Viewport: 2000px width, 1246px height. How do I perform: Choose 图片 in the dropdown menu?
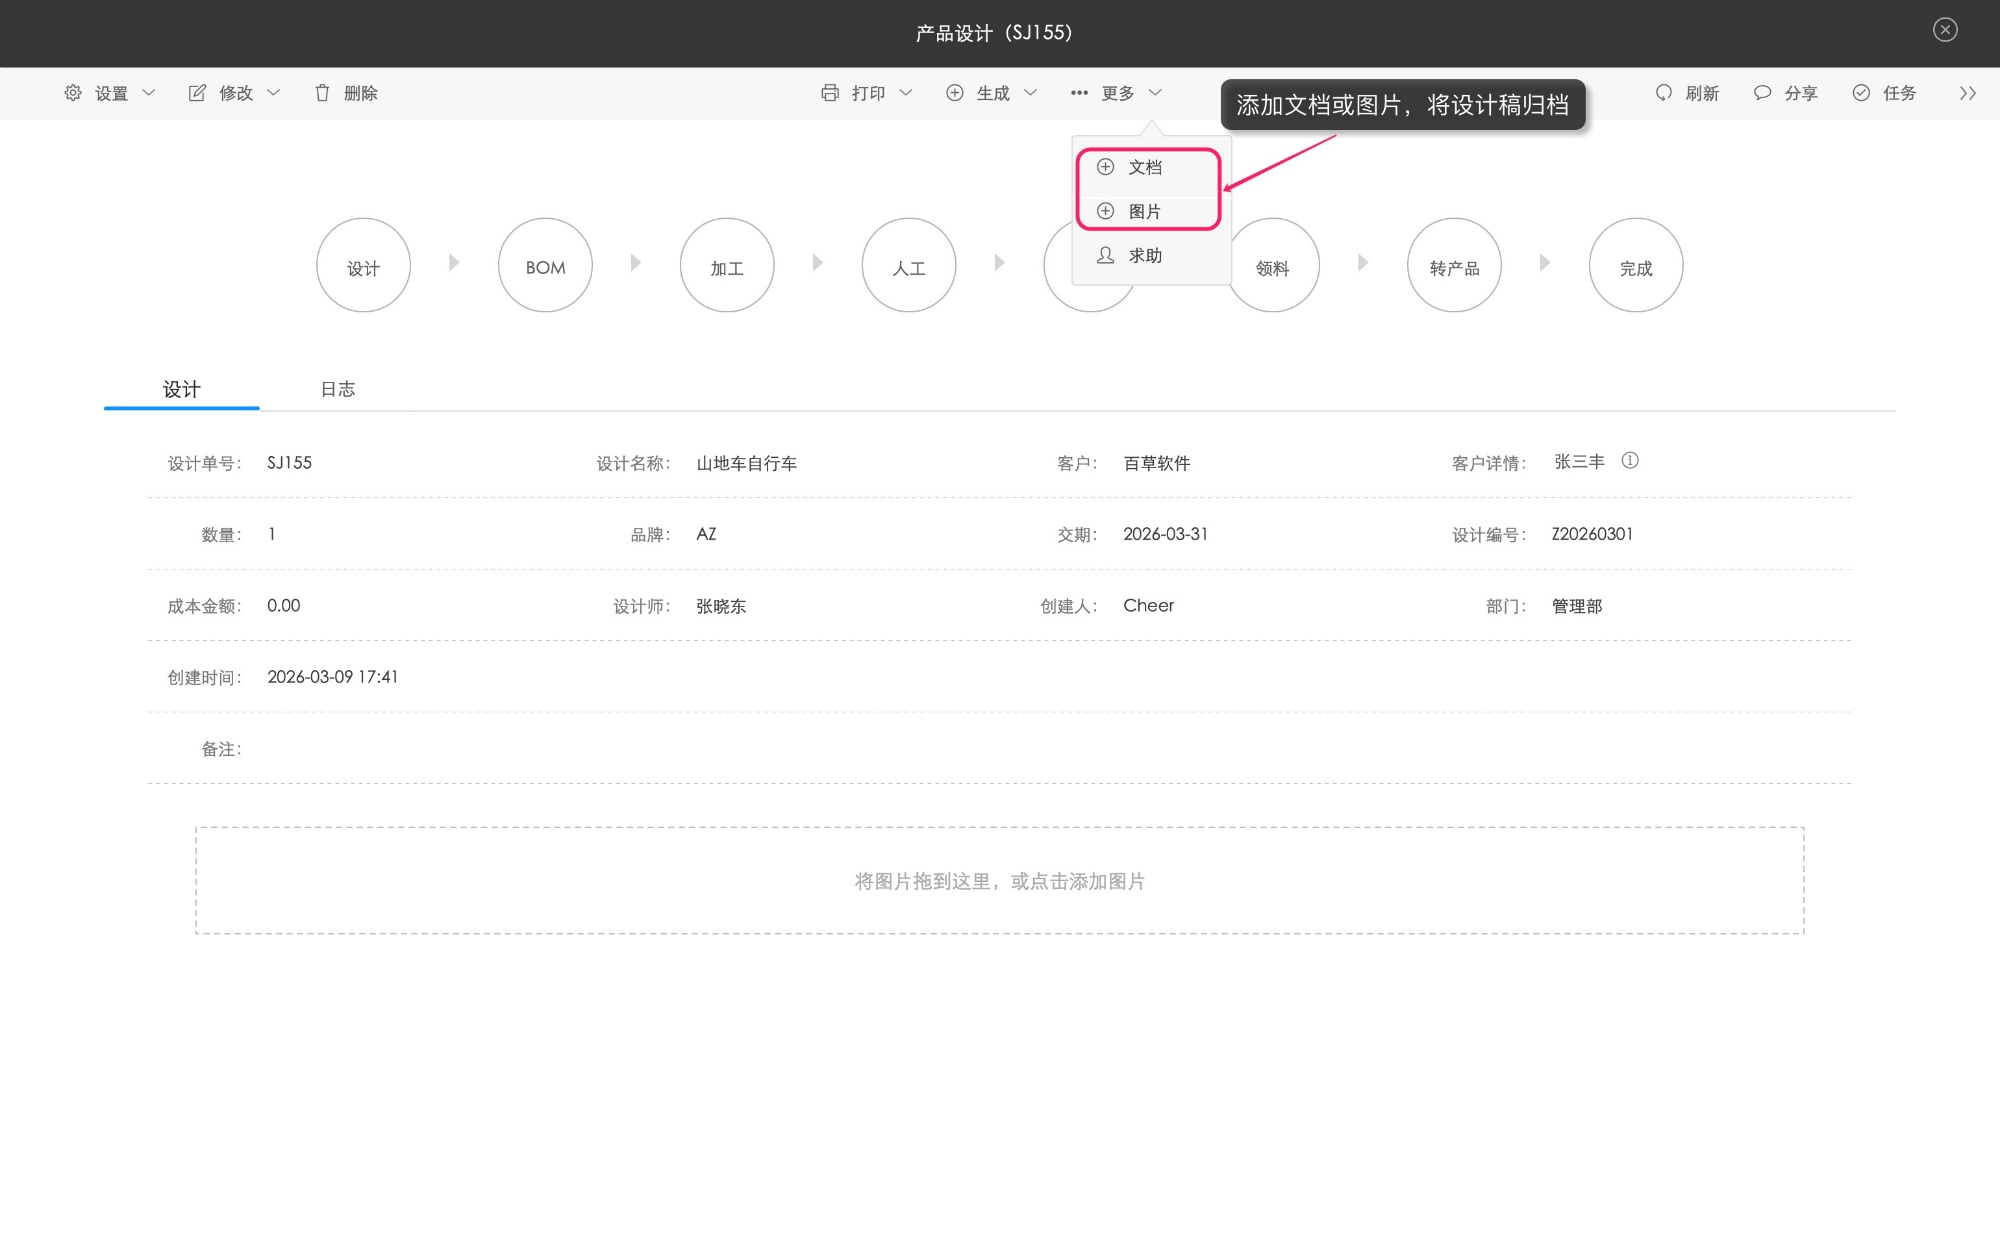(1145, 211)
